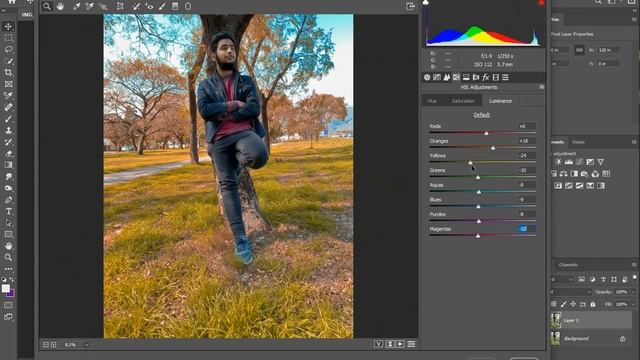The height and width of the screenshot is (360, 640).
Task: Open the Adjustments panel flyout menu
Action: (x=634, y=142)
